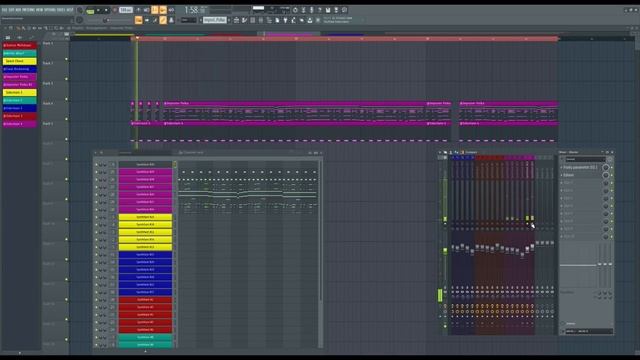
Task: Adjust the Edison slot mix knob
Action: [x=606, y=176]
